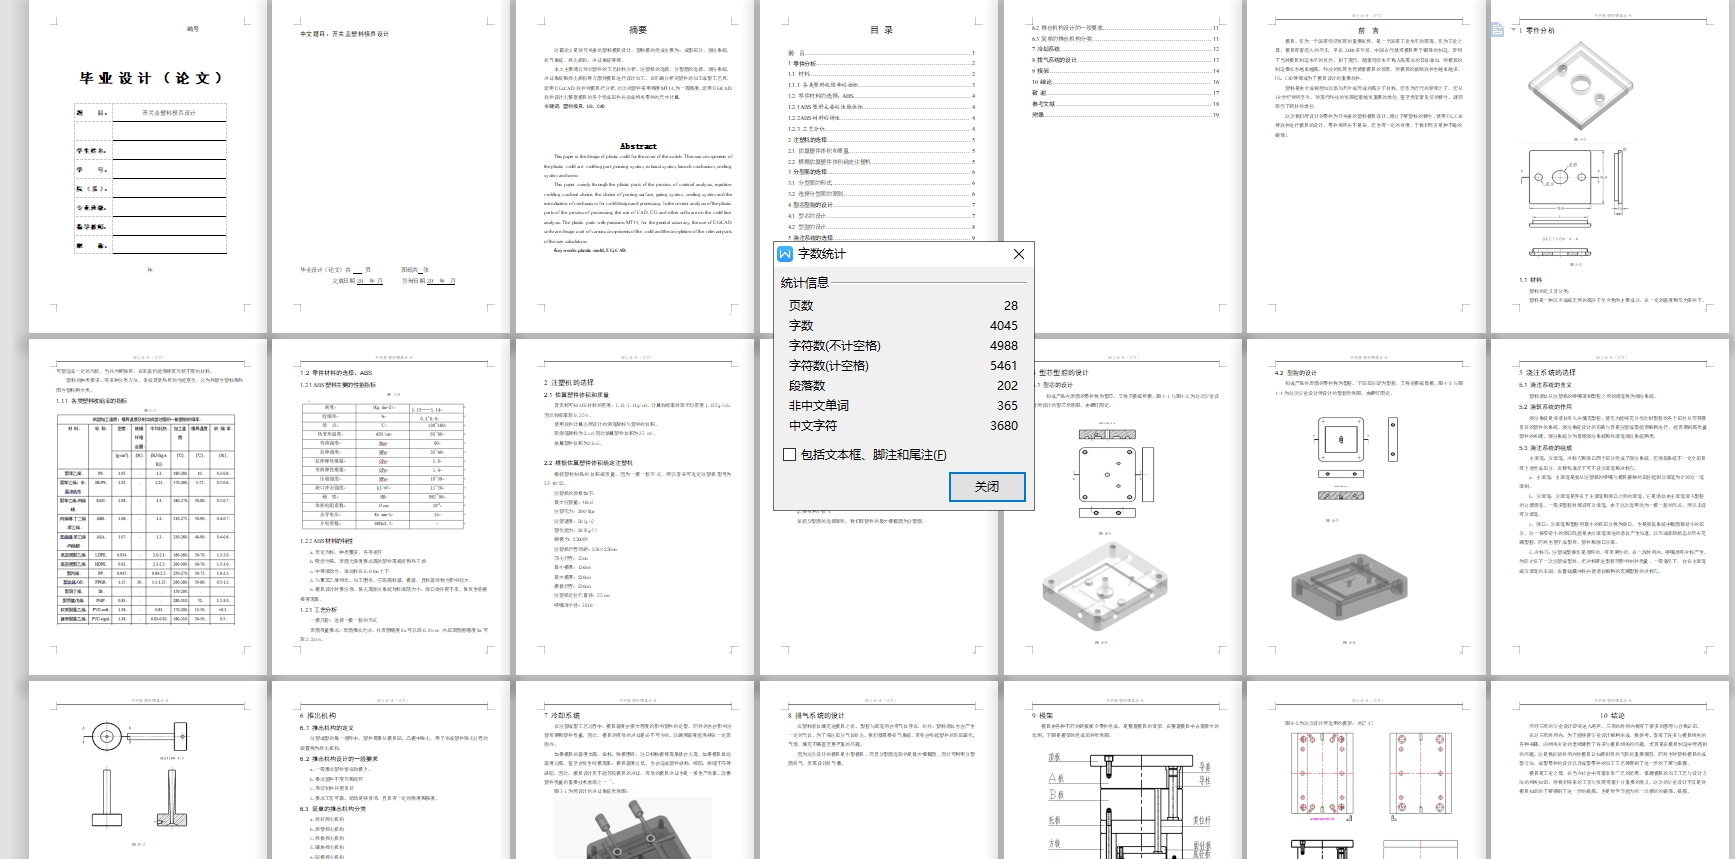Click the dark 3D cavity model image
1735x859 pixels.
1351,586
